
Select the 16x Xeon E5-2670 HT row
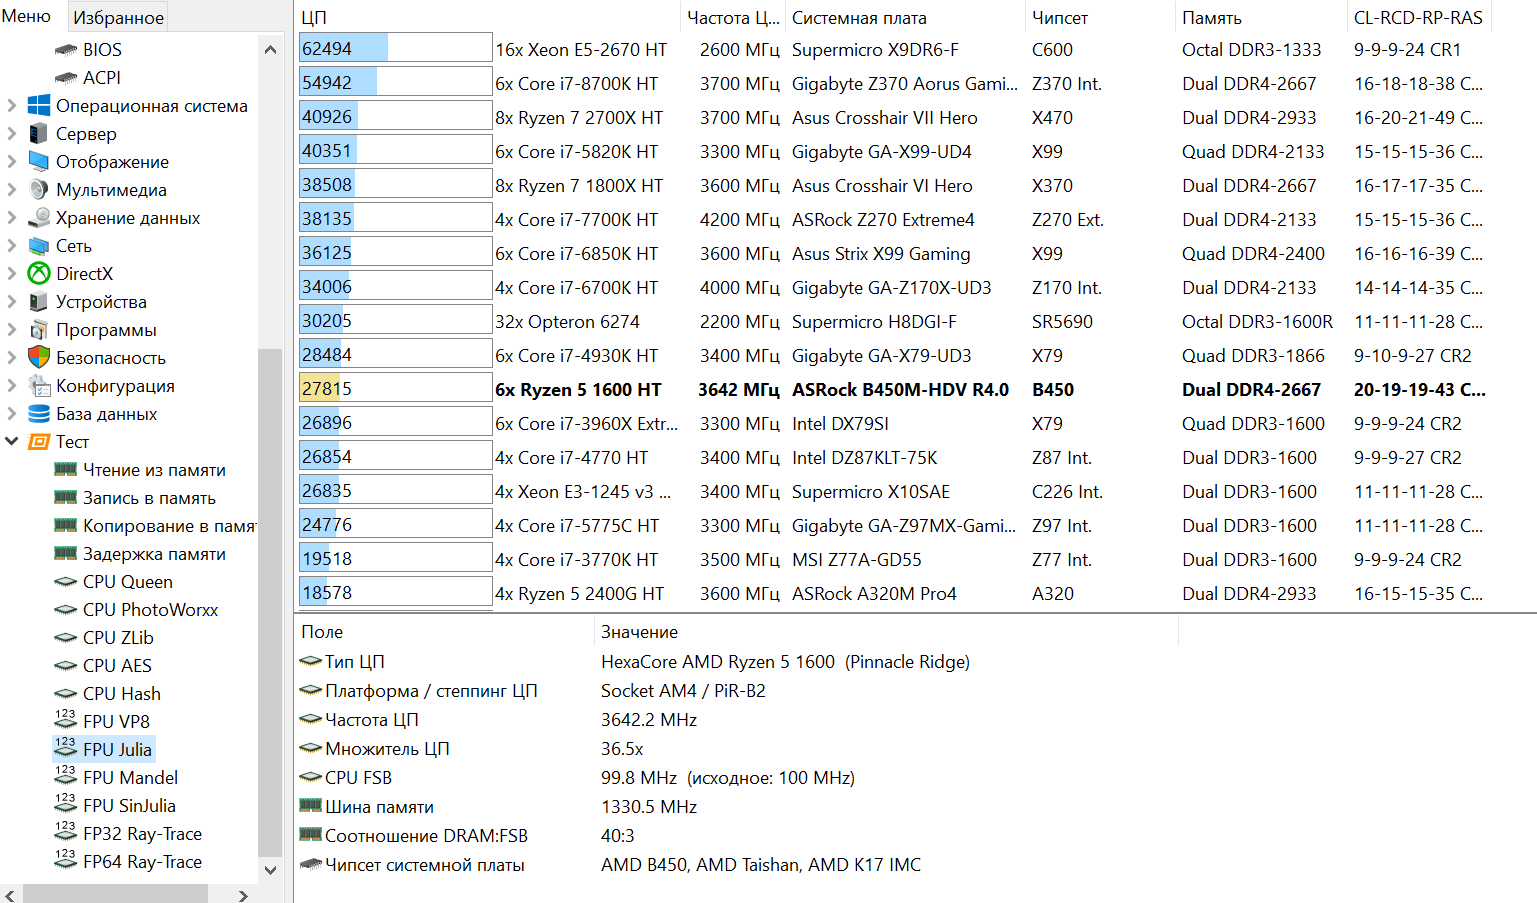pyautogui.click(x=892, y=50)
